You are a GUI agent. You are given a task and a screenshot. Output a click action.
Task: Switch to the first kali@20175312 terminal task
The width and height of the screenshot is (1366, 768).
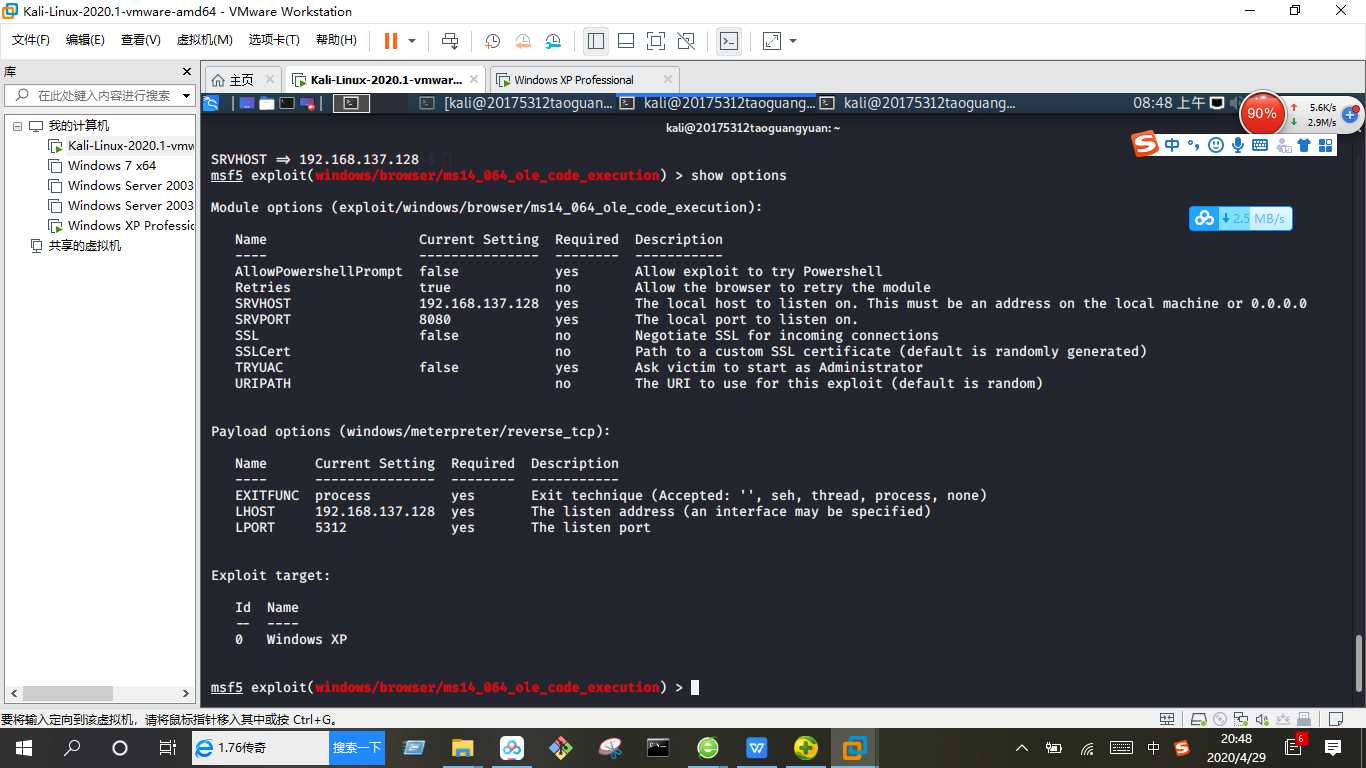pos(516,103)
